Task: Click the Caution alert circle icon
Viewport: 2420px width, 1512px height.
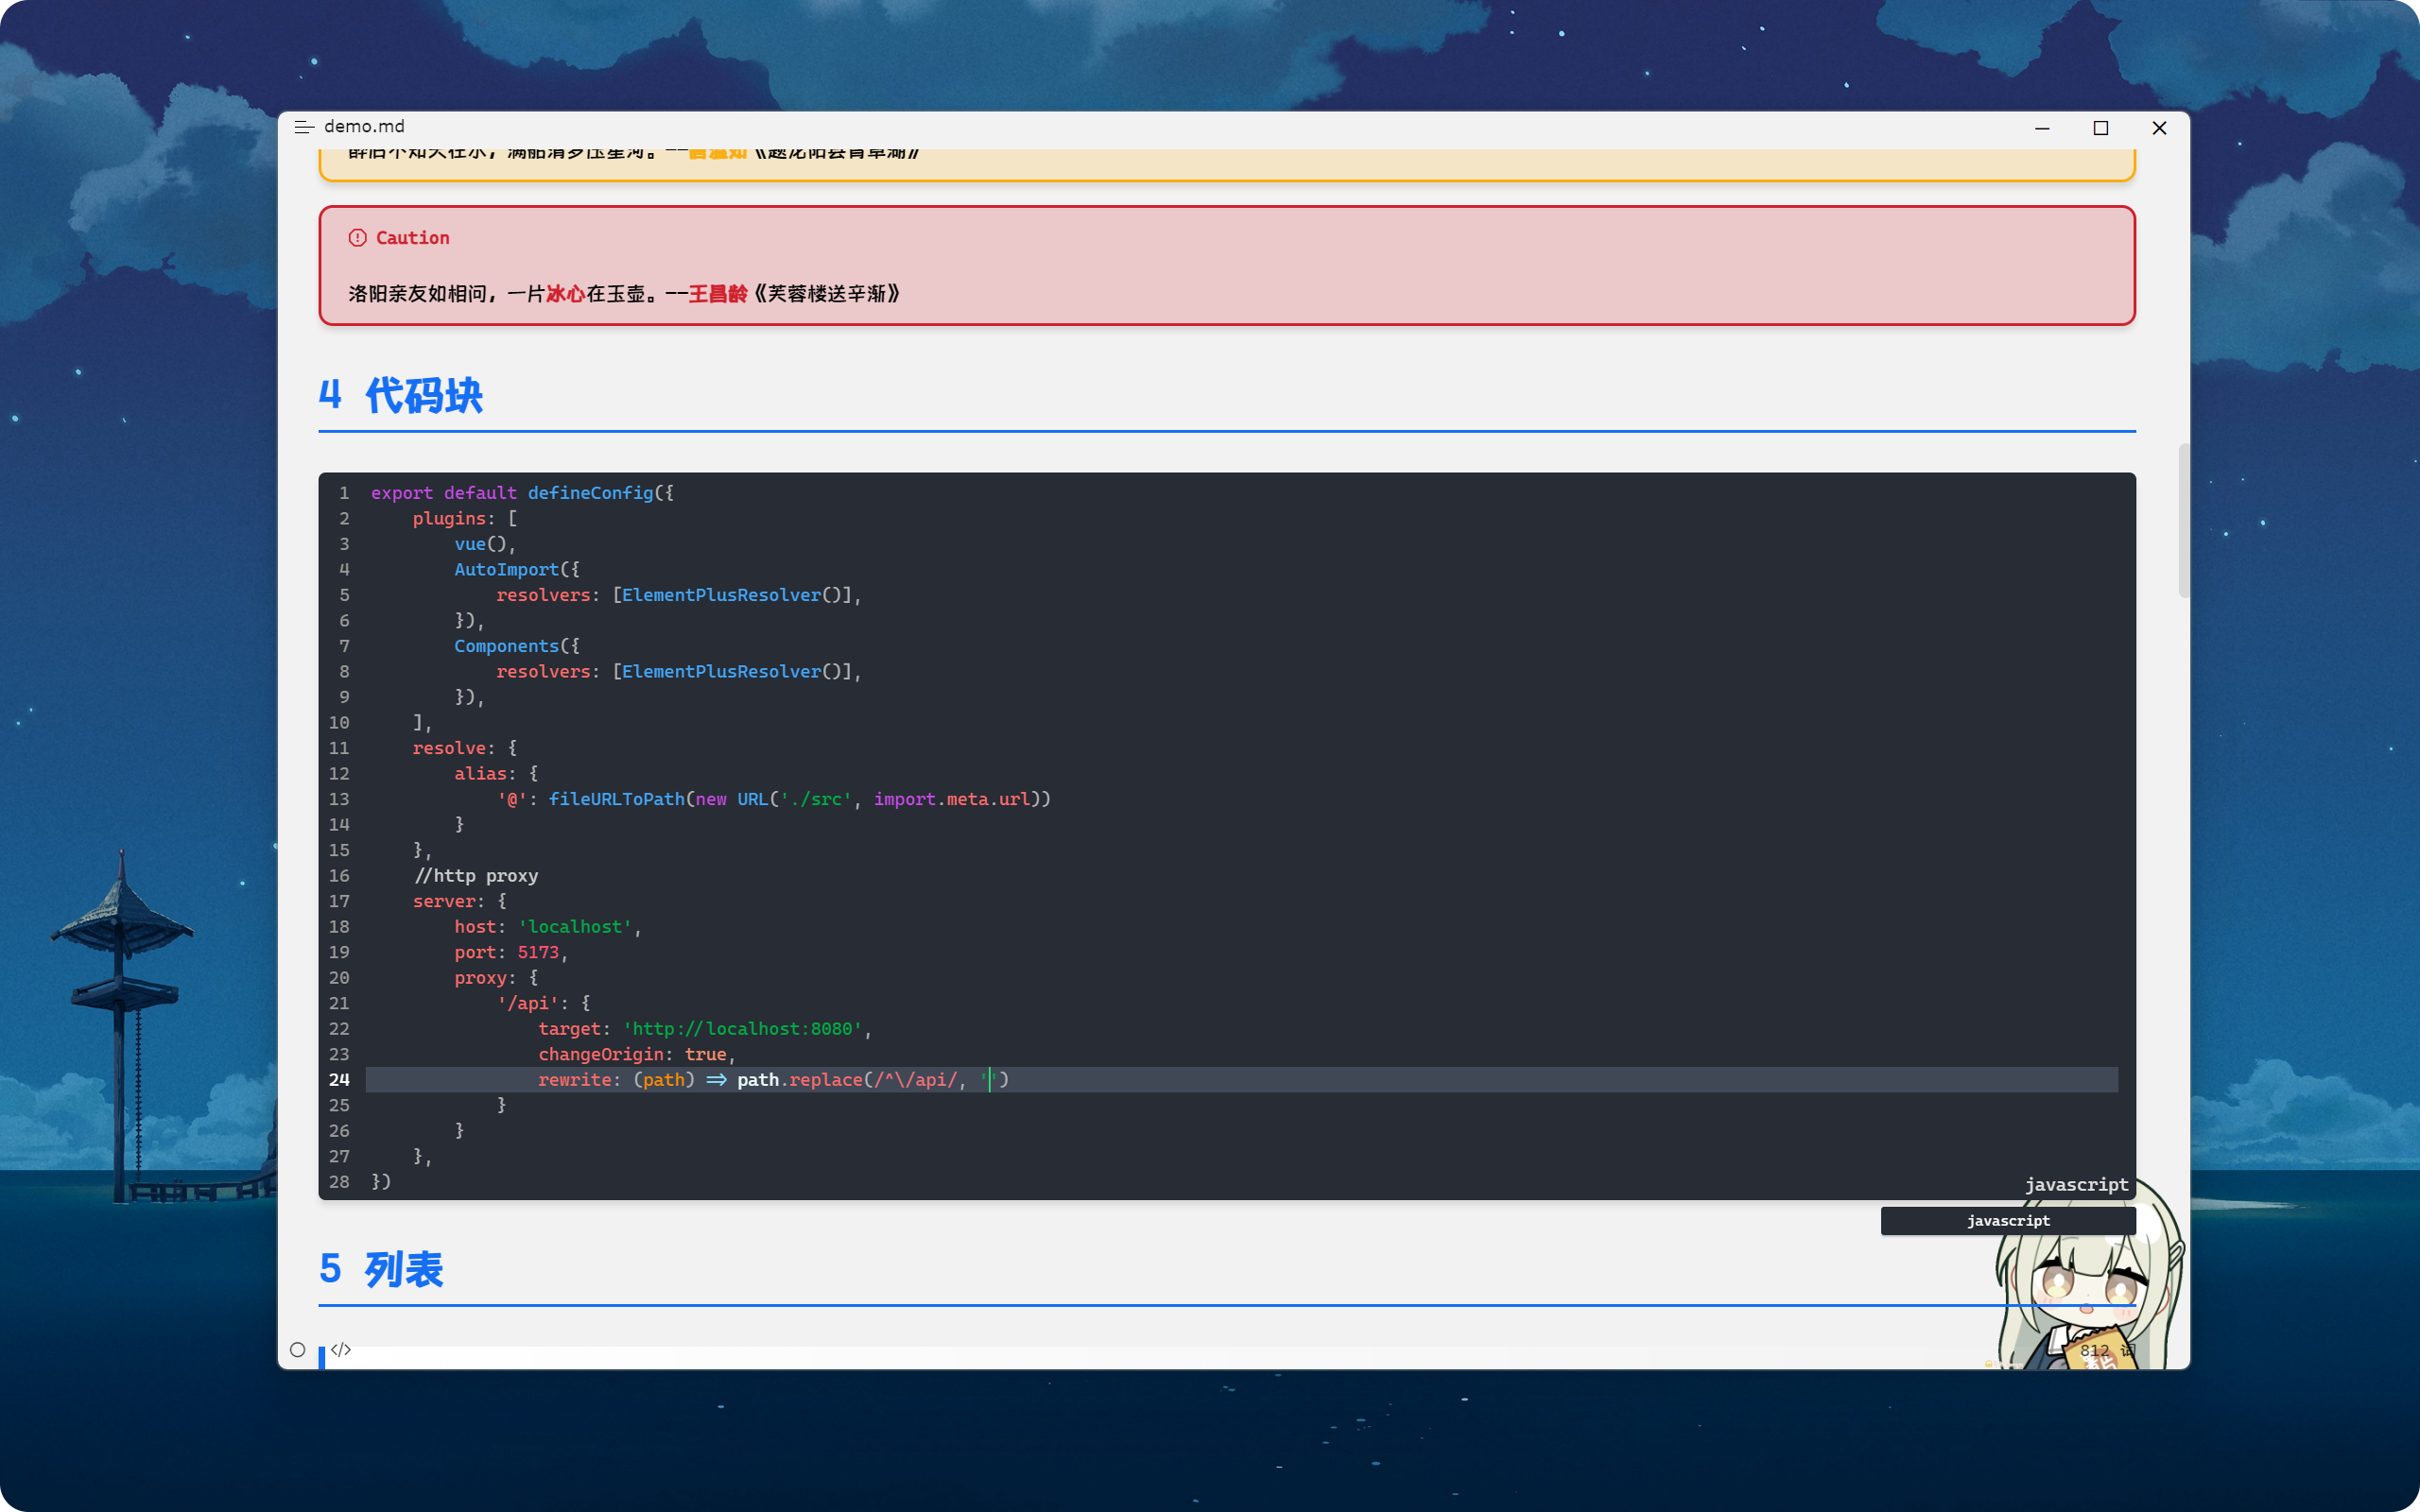Action: (x=357, y=238)
